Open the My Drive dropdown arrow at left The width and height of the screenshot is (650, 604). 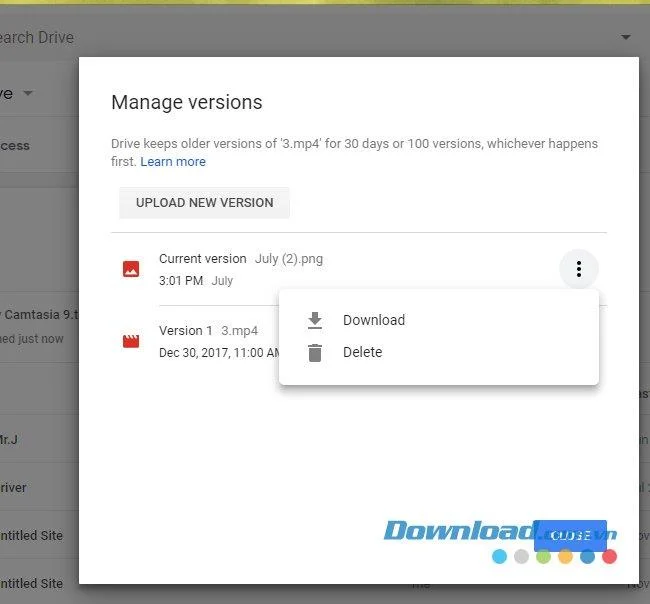coord(28,93)
